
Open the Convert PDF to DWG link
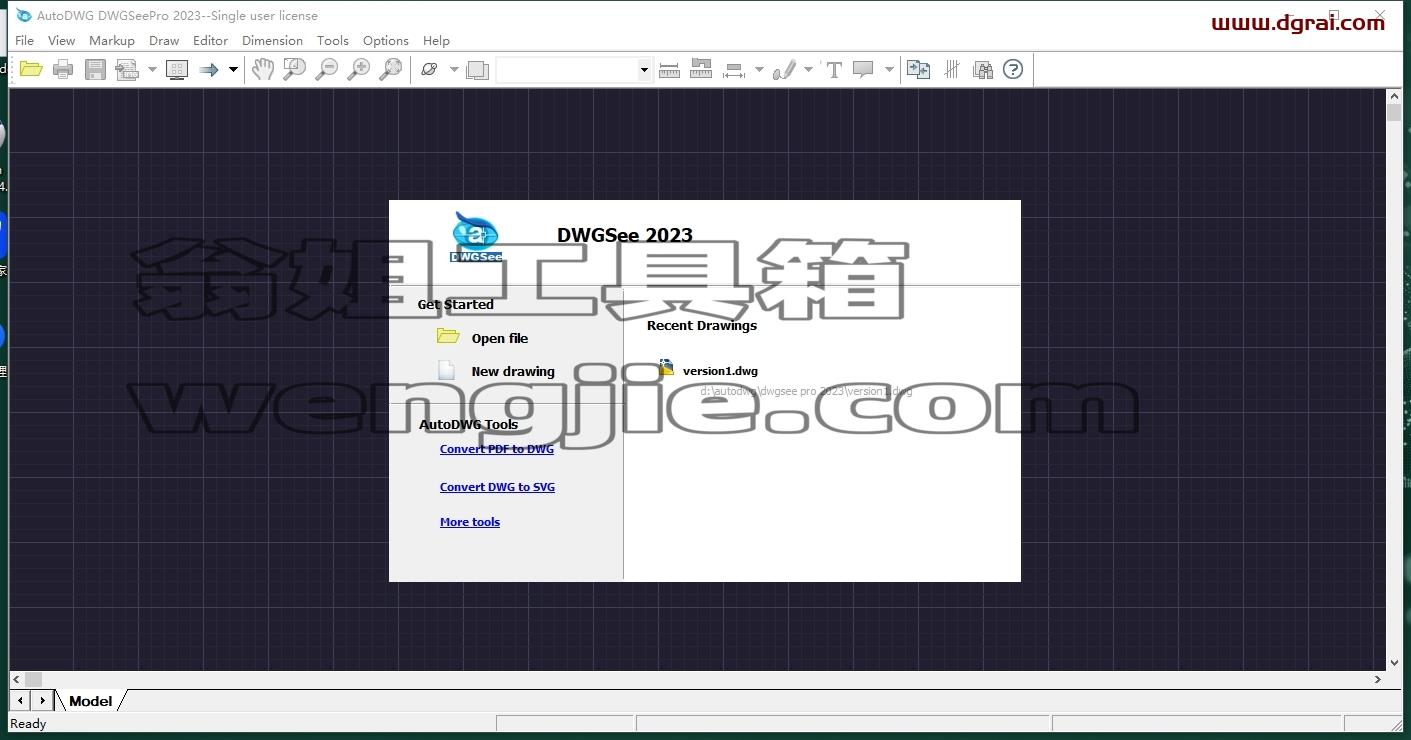(x=497, y=449)
